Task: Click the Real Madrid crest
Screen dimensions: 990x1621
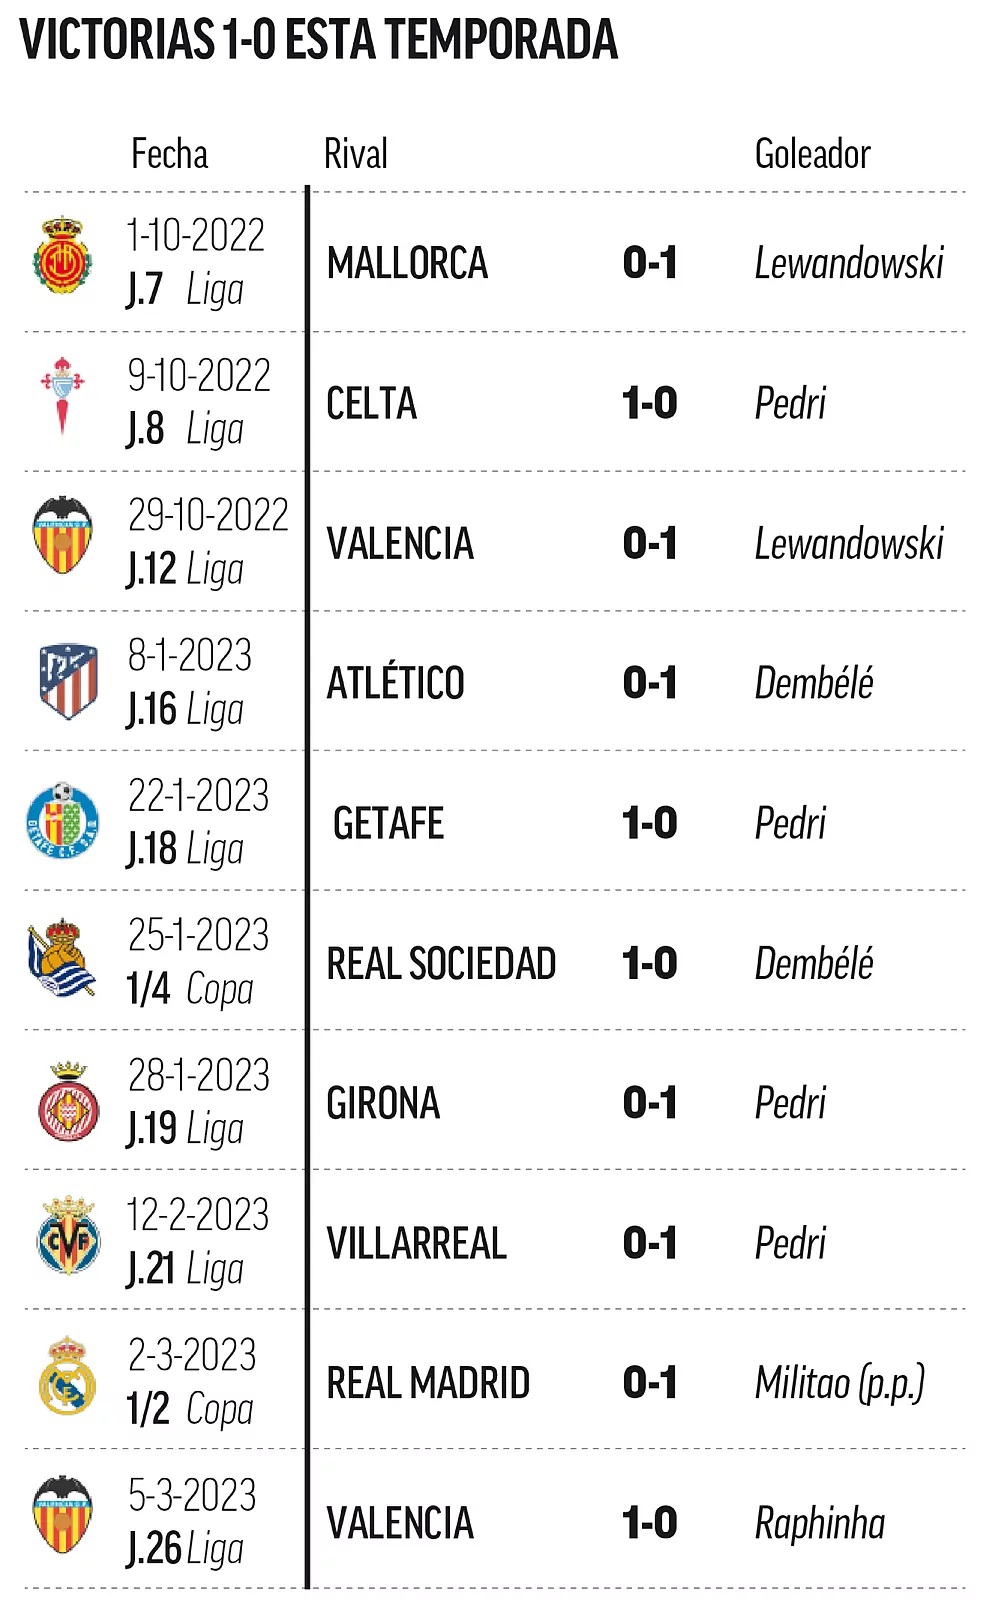Action: 67,1377
